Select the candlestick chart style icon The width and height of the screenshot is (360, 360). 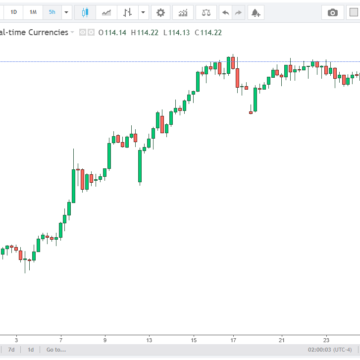(x=85, y=13)
